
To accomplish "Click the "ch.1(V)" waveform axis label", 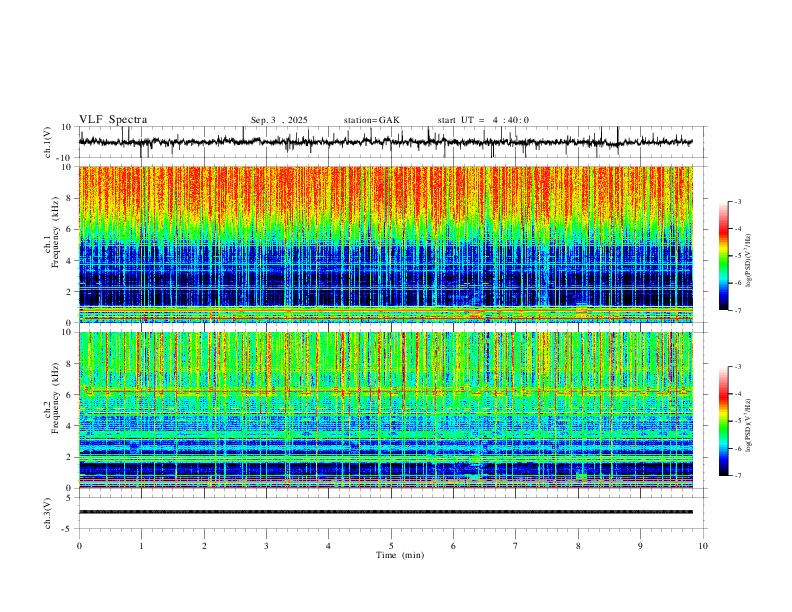I will pos(48,142).
